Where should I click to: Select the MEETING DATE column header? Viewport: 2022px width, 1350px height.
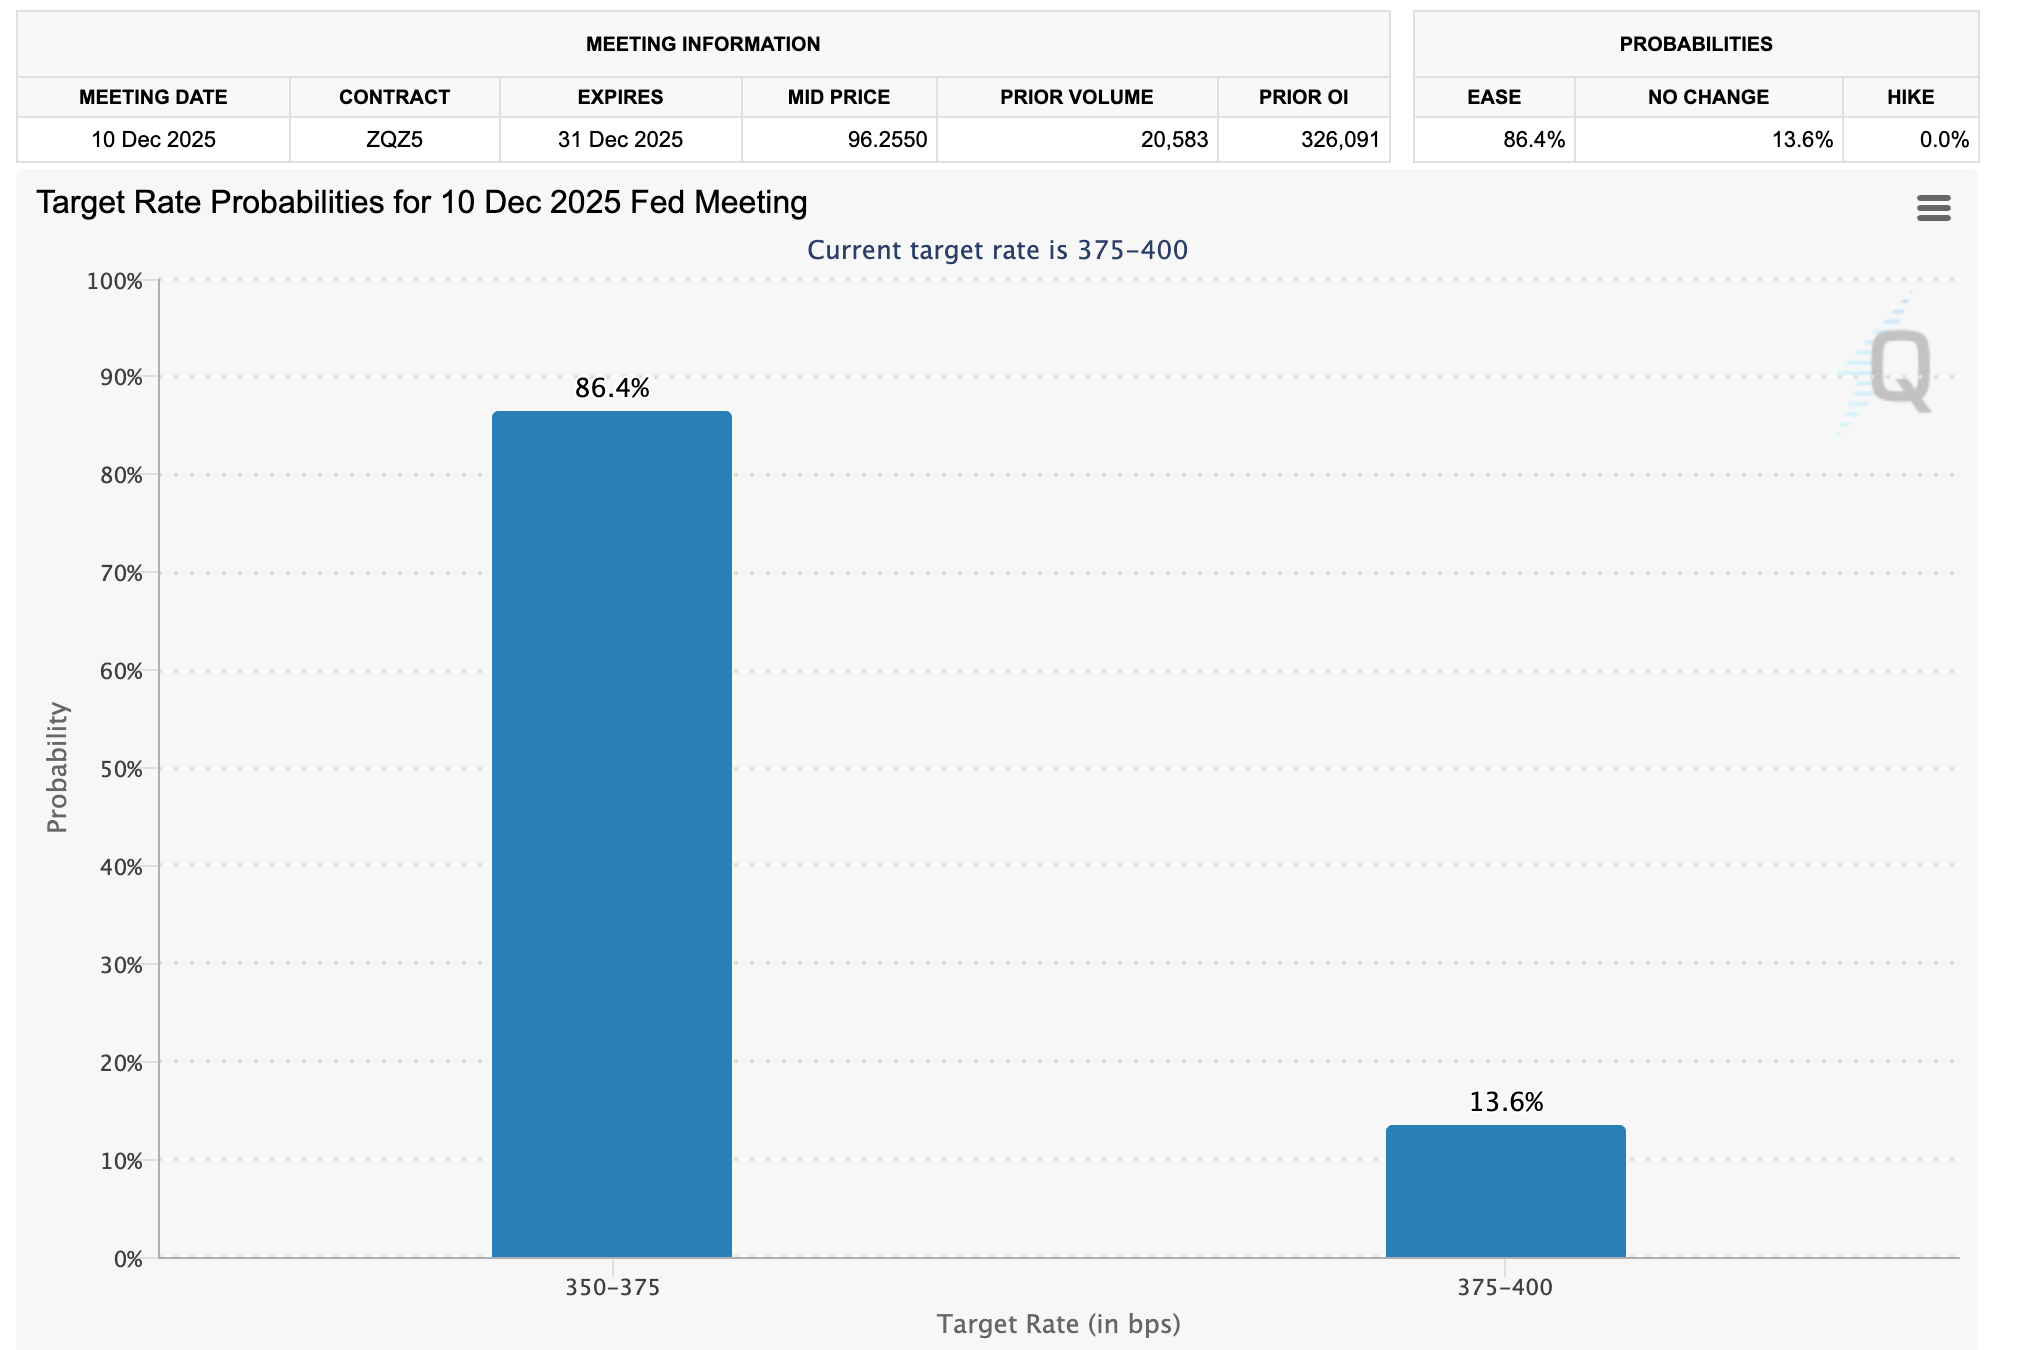[x=153, y=97]
